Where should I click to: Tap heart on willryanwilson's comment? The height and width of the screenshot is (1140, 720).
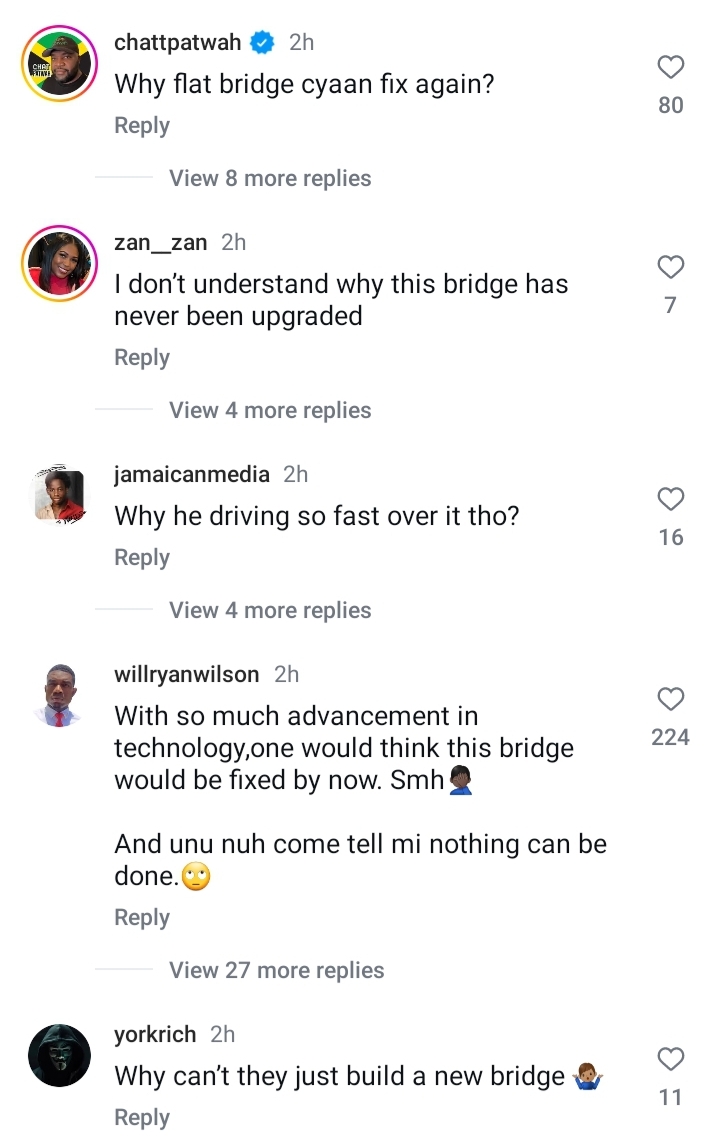pos(670,699)
